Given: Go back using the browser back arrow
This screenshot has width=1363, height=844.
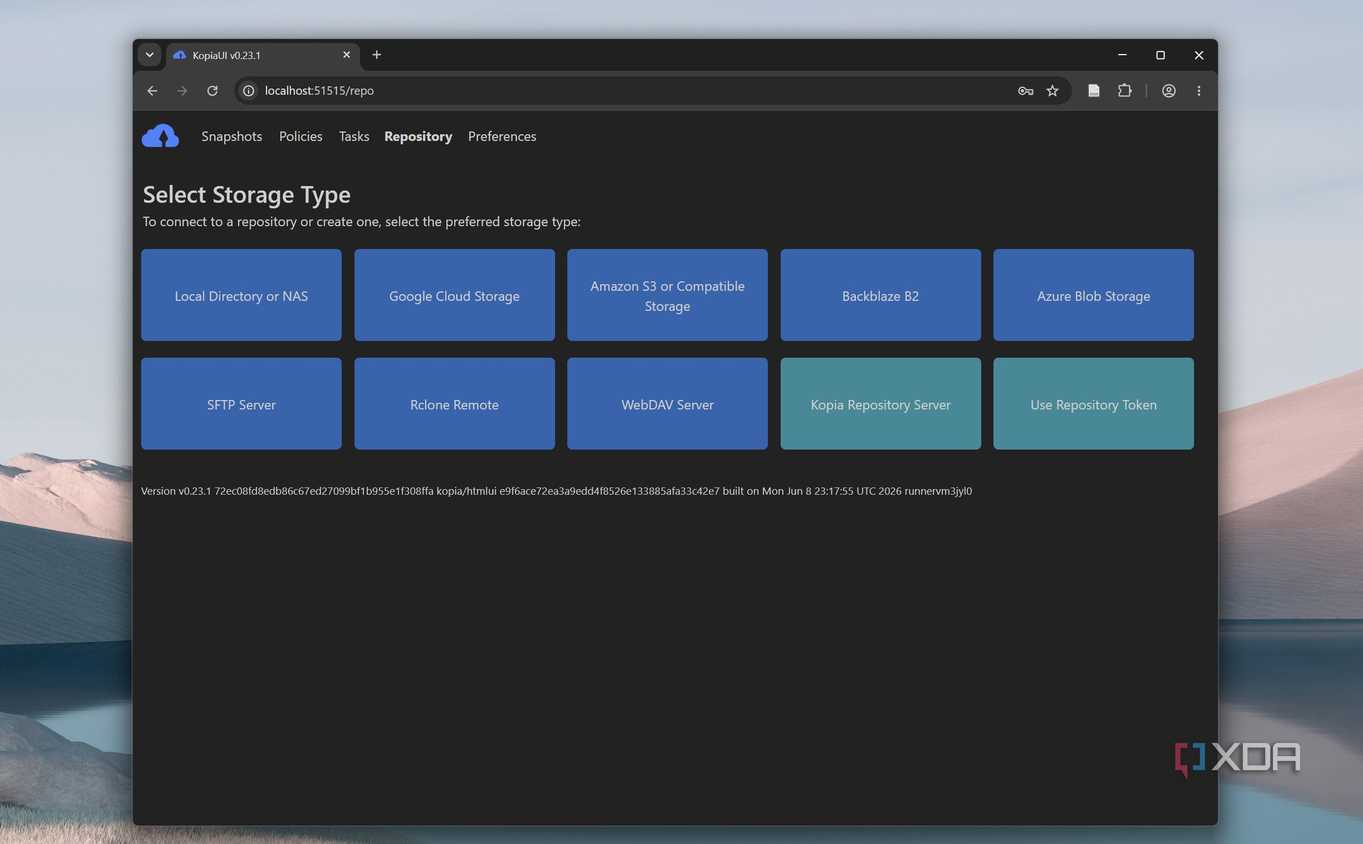Looking at the screenshot, I should point(152,91).
